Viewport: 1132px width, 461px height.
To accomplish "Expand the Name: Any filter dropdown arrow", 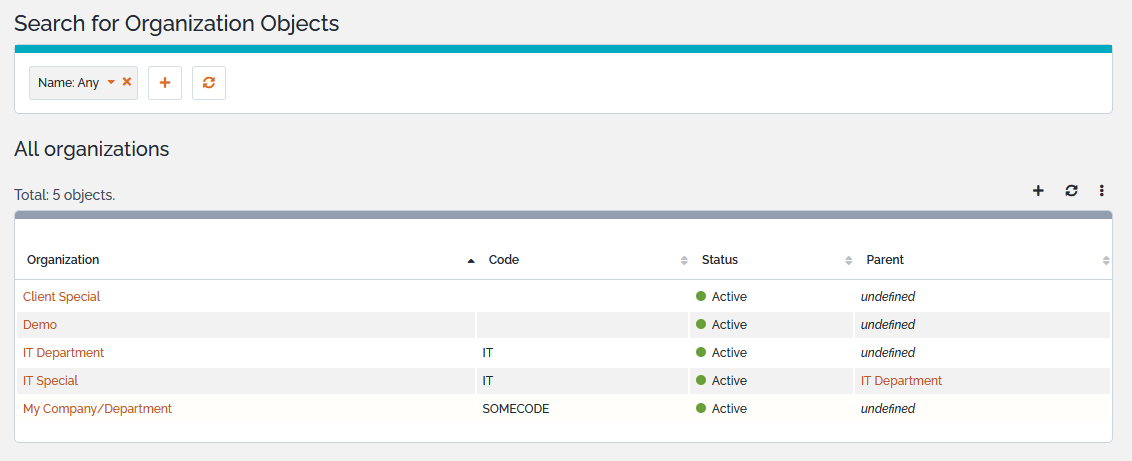I will [x=111, y=83].
